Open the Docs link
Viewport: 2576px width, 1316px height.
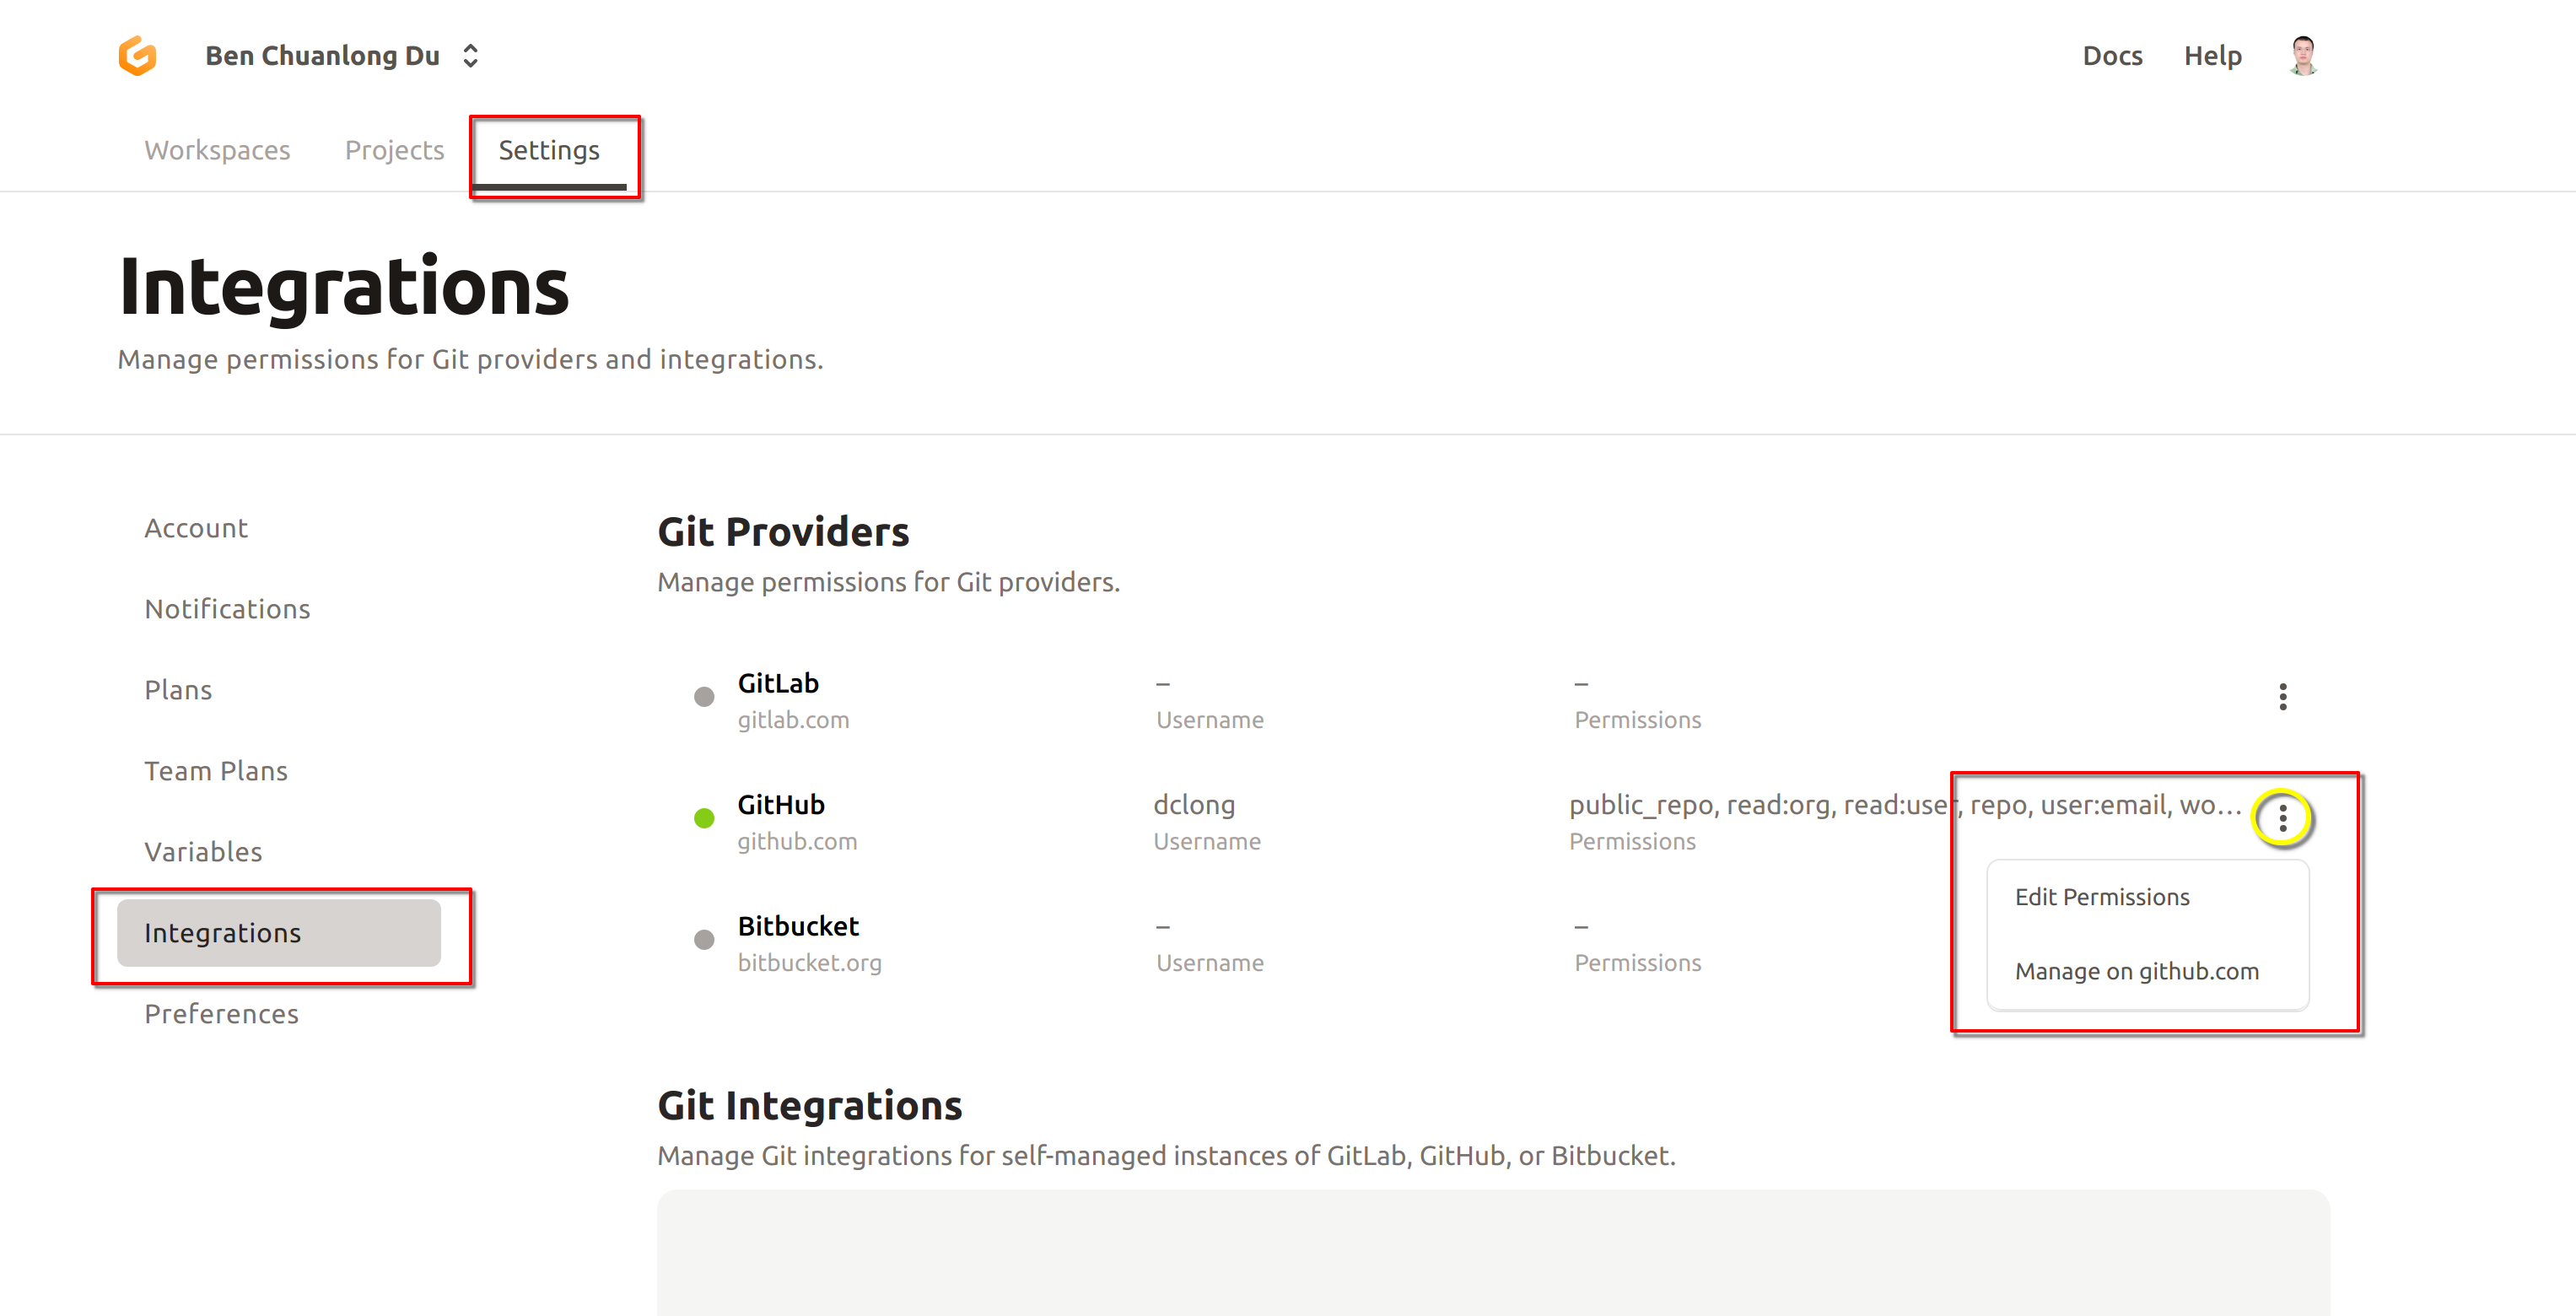click(2112, 56)
